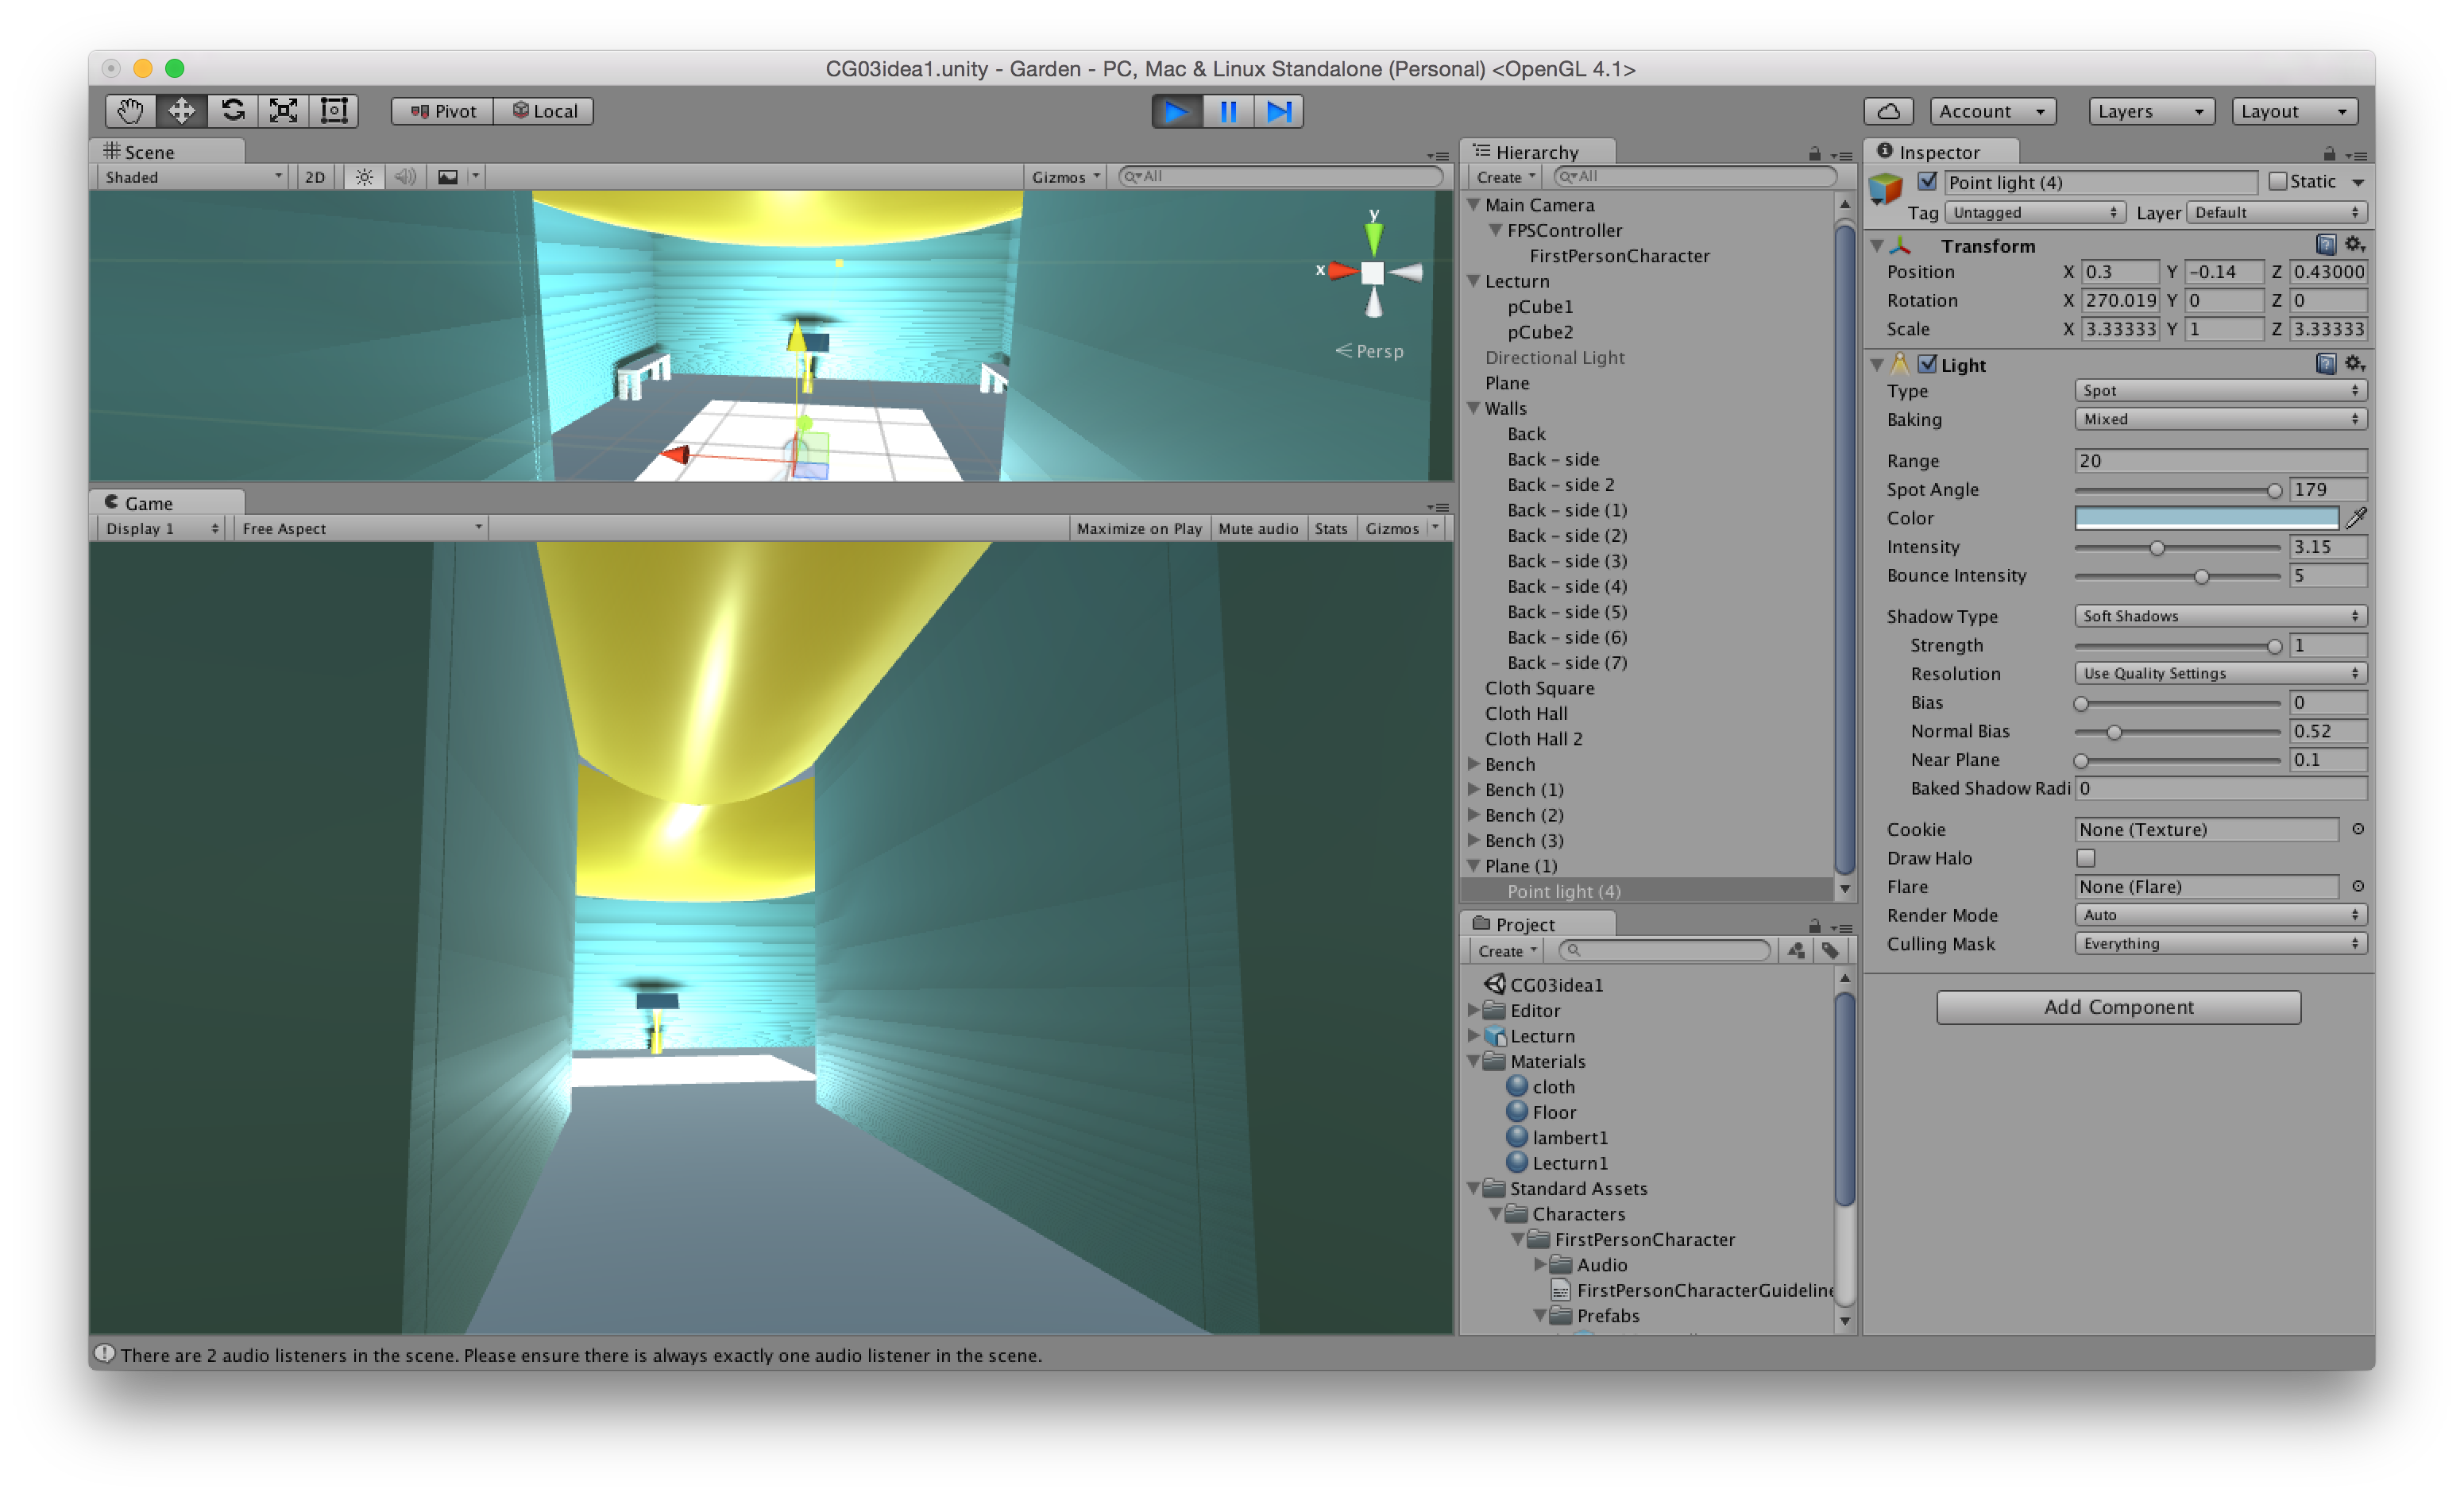Open the Shadow Type dropdown

2219,616
